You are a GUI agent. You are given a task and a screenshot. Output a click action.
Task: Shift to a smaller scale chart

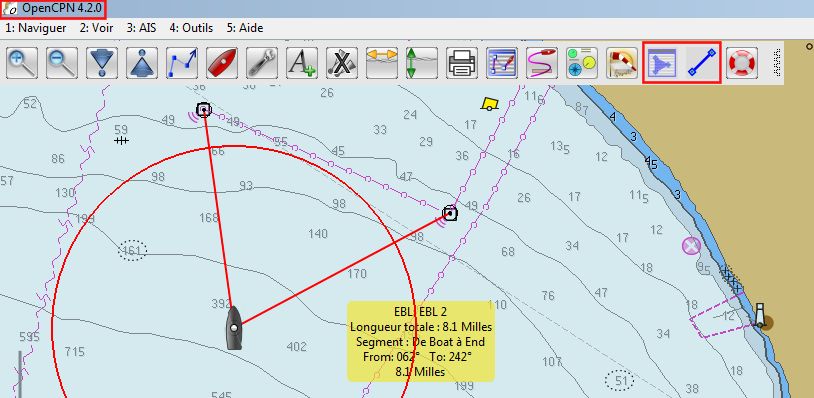[x=142, y=63]
